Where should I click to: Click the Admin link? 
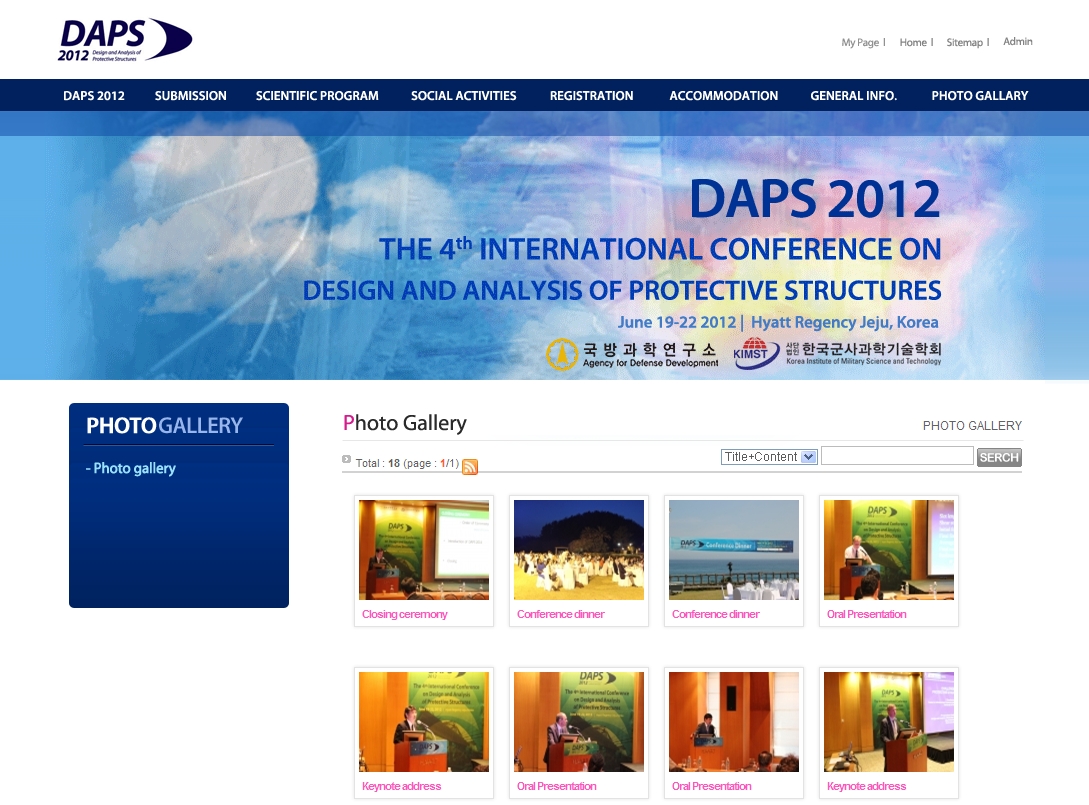[1017, 42]
